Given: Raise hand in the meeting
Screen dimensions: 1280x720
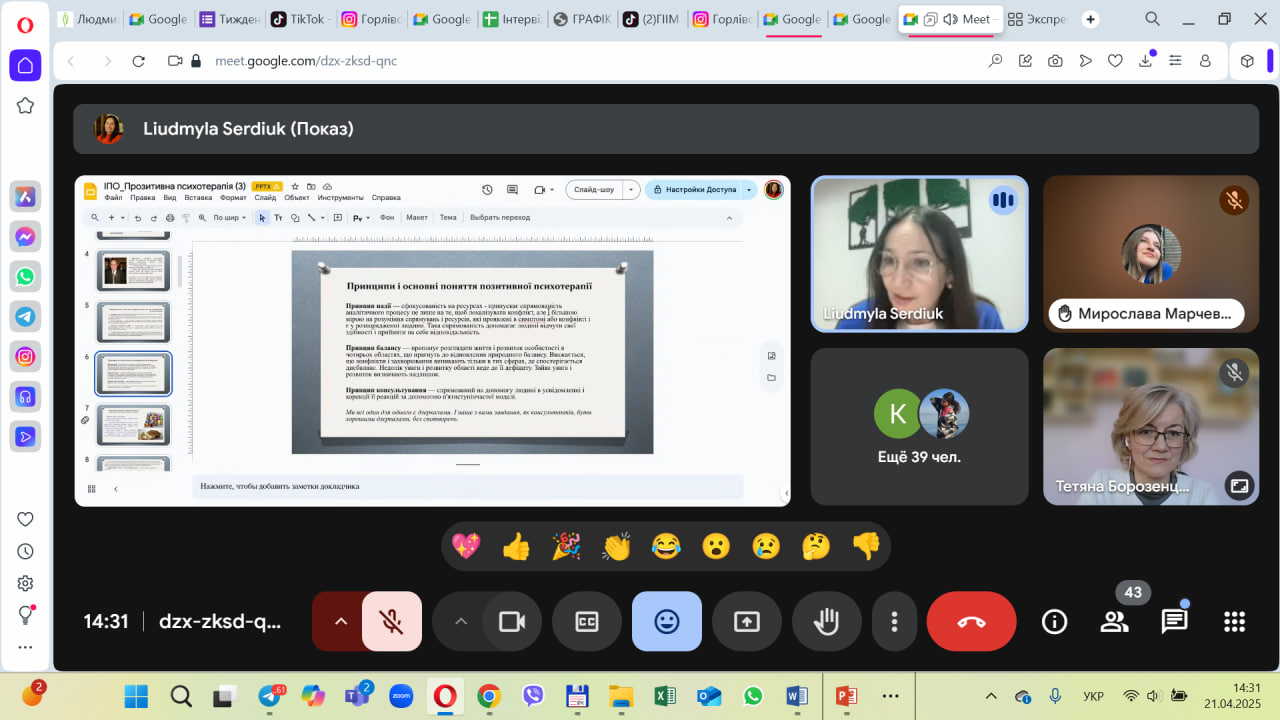Looking at the screenshot, I should [x=826, y=622].
